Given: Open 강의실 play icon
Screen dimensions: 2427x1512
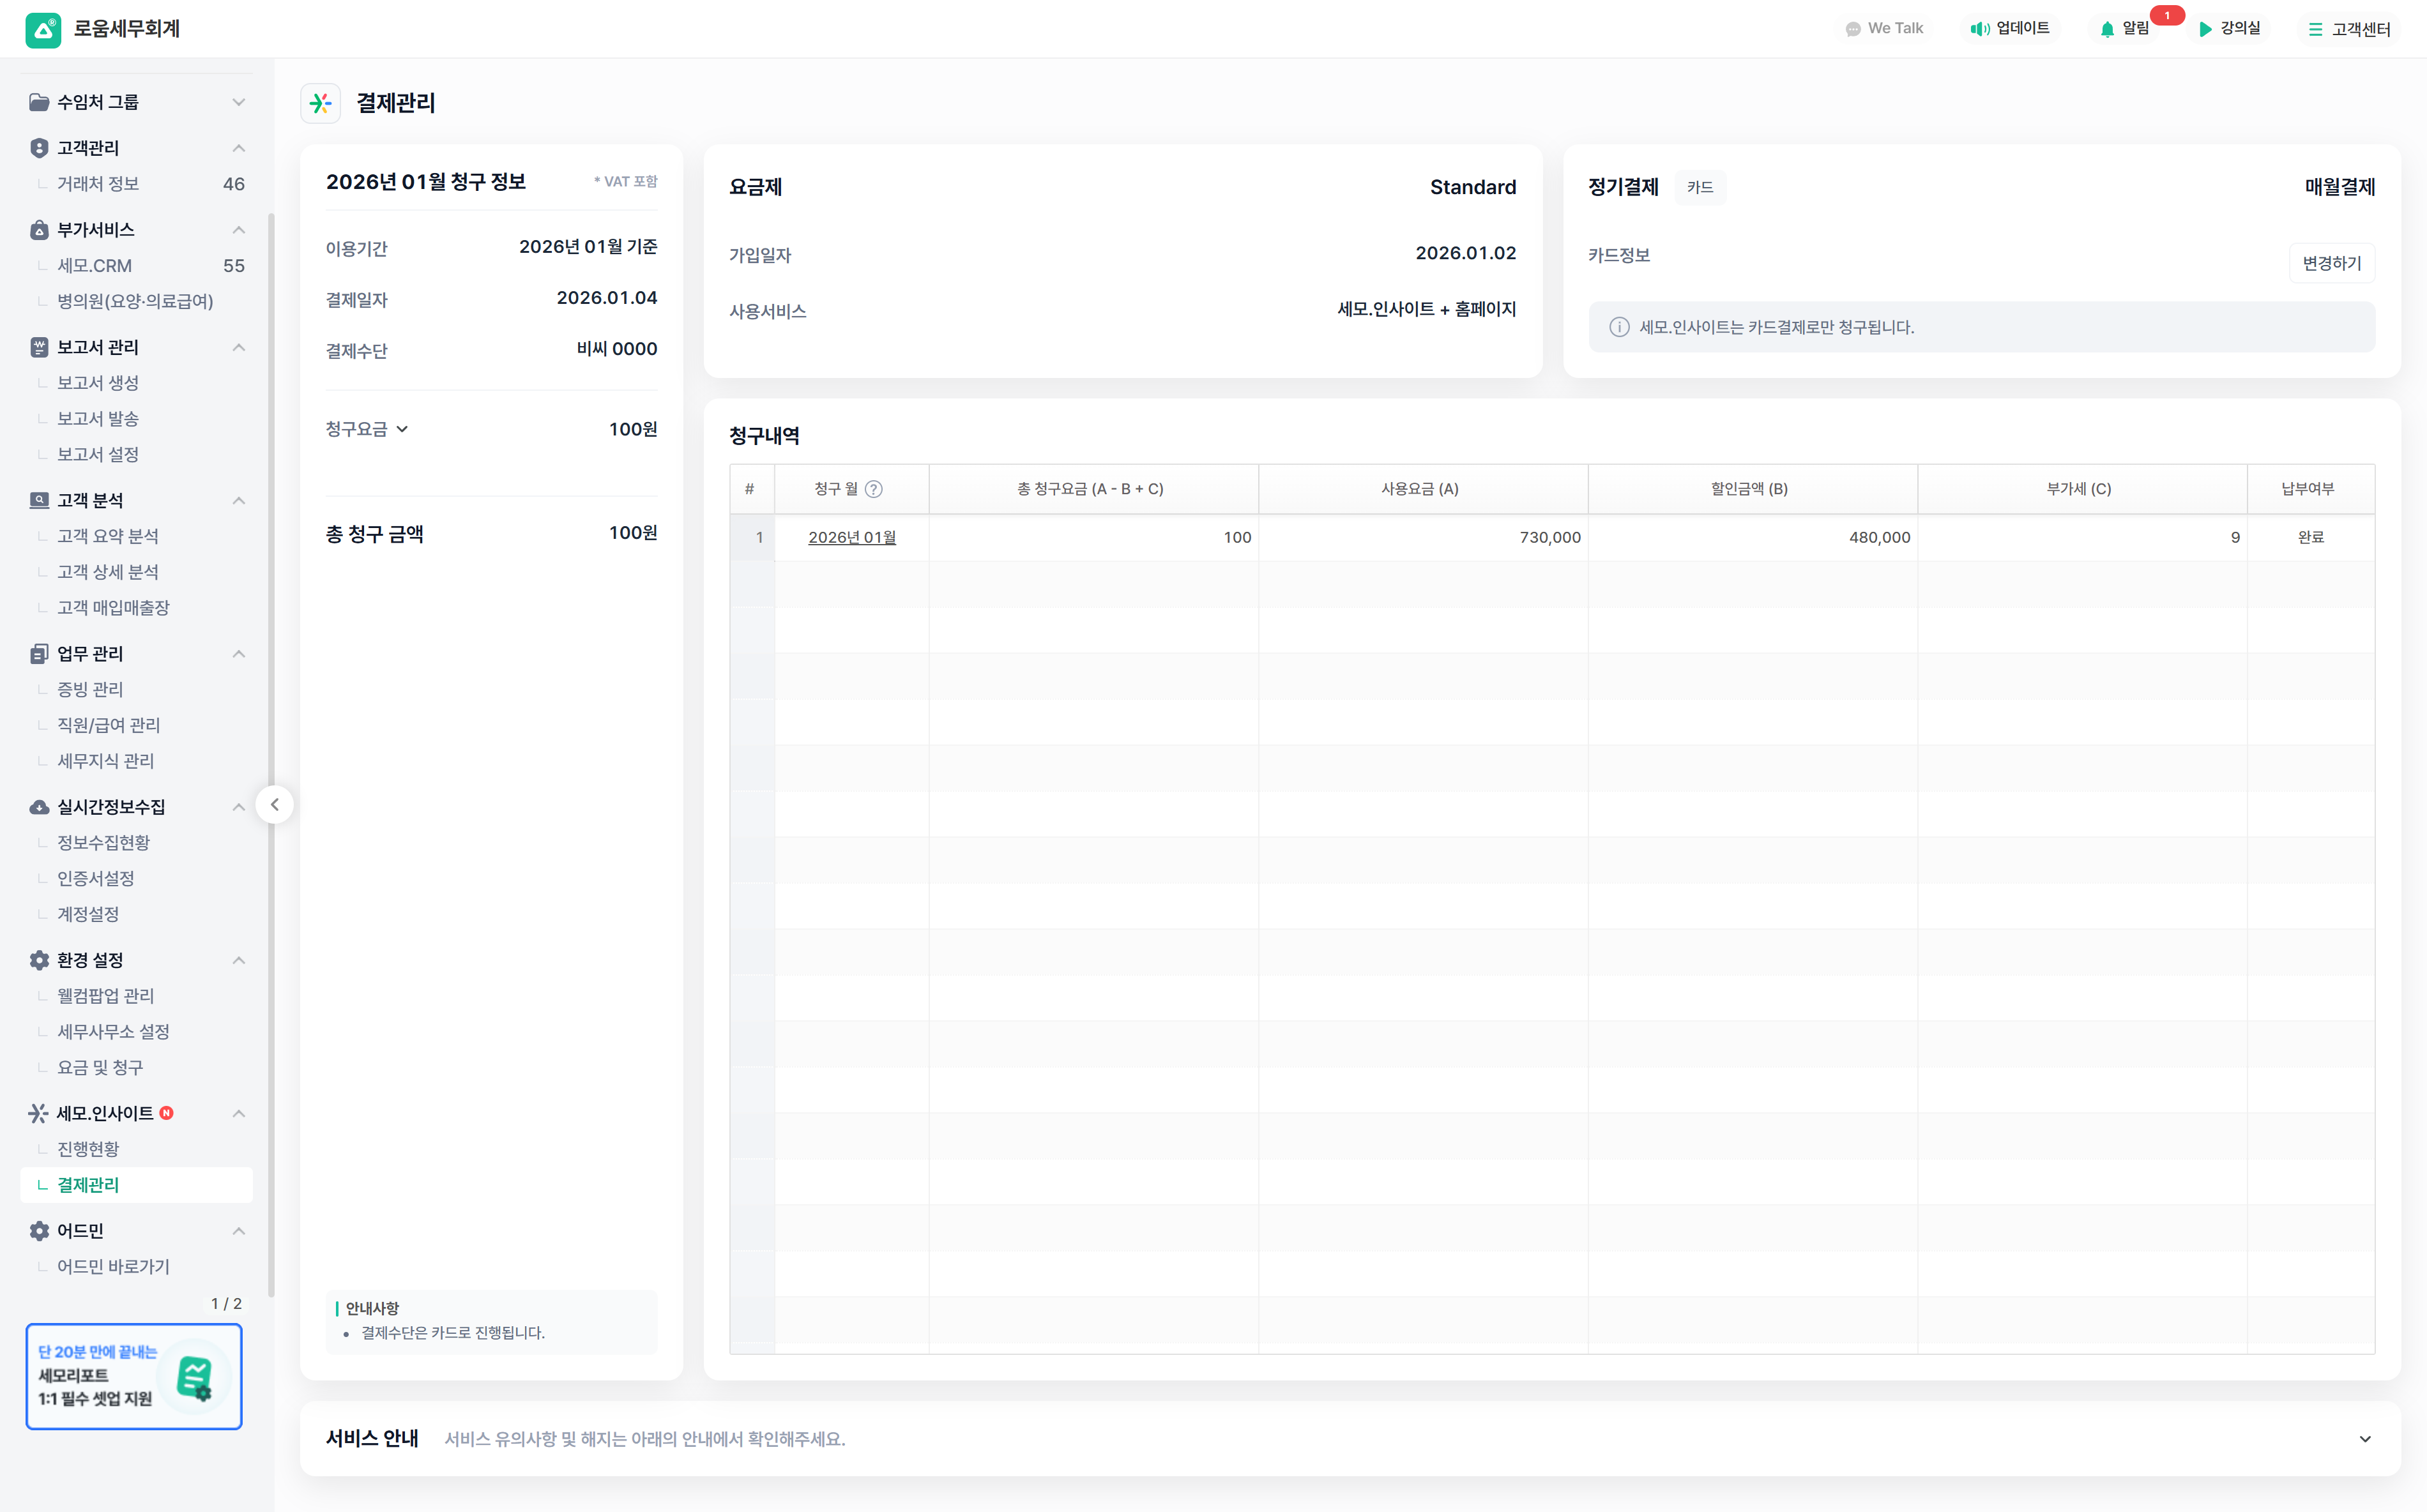Looking at the screenshot, I should (2205, 29).
